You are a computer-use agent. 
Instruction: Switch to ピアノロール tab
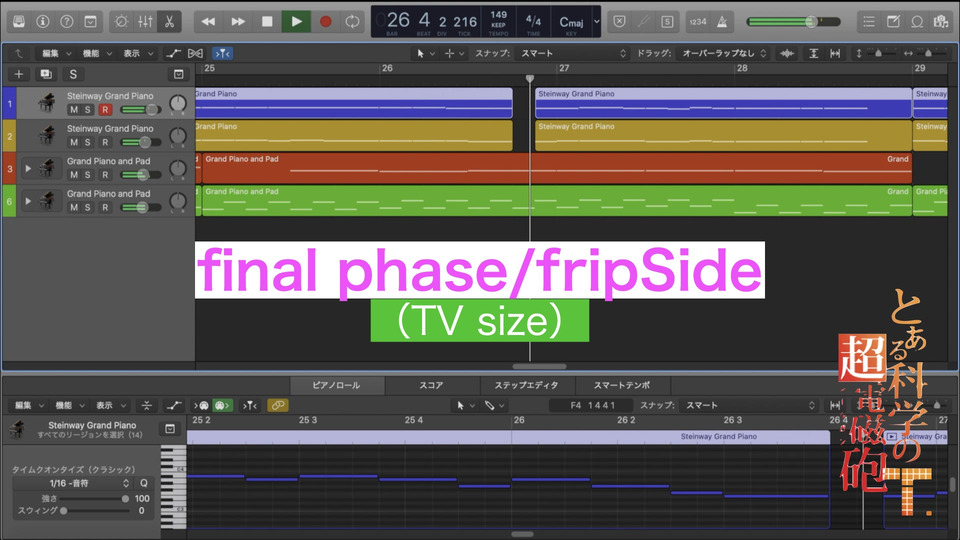point(336,385)
